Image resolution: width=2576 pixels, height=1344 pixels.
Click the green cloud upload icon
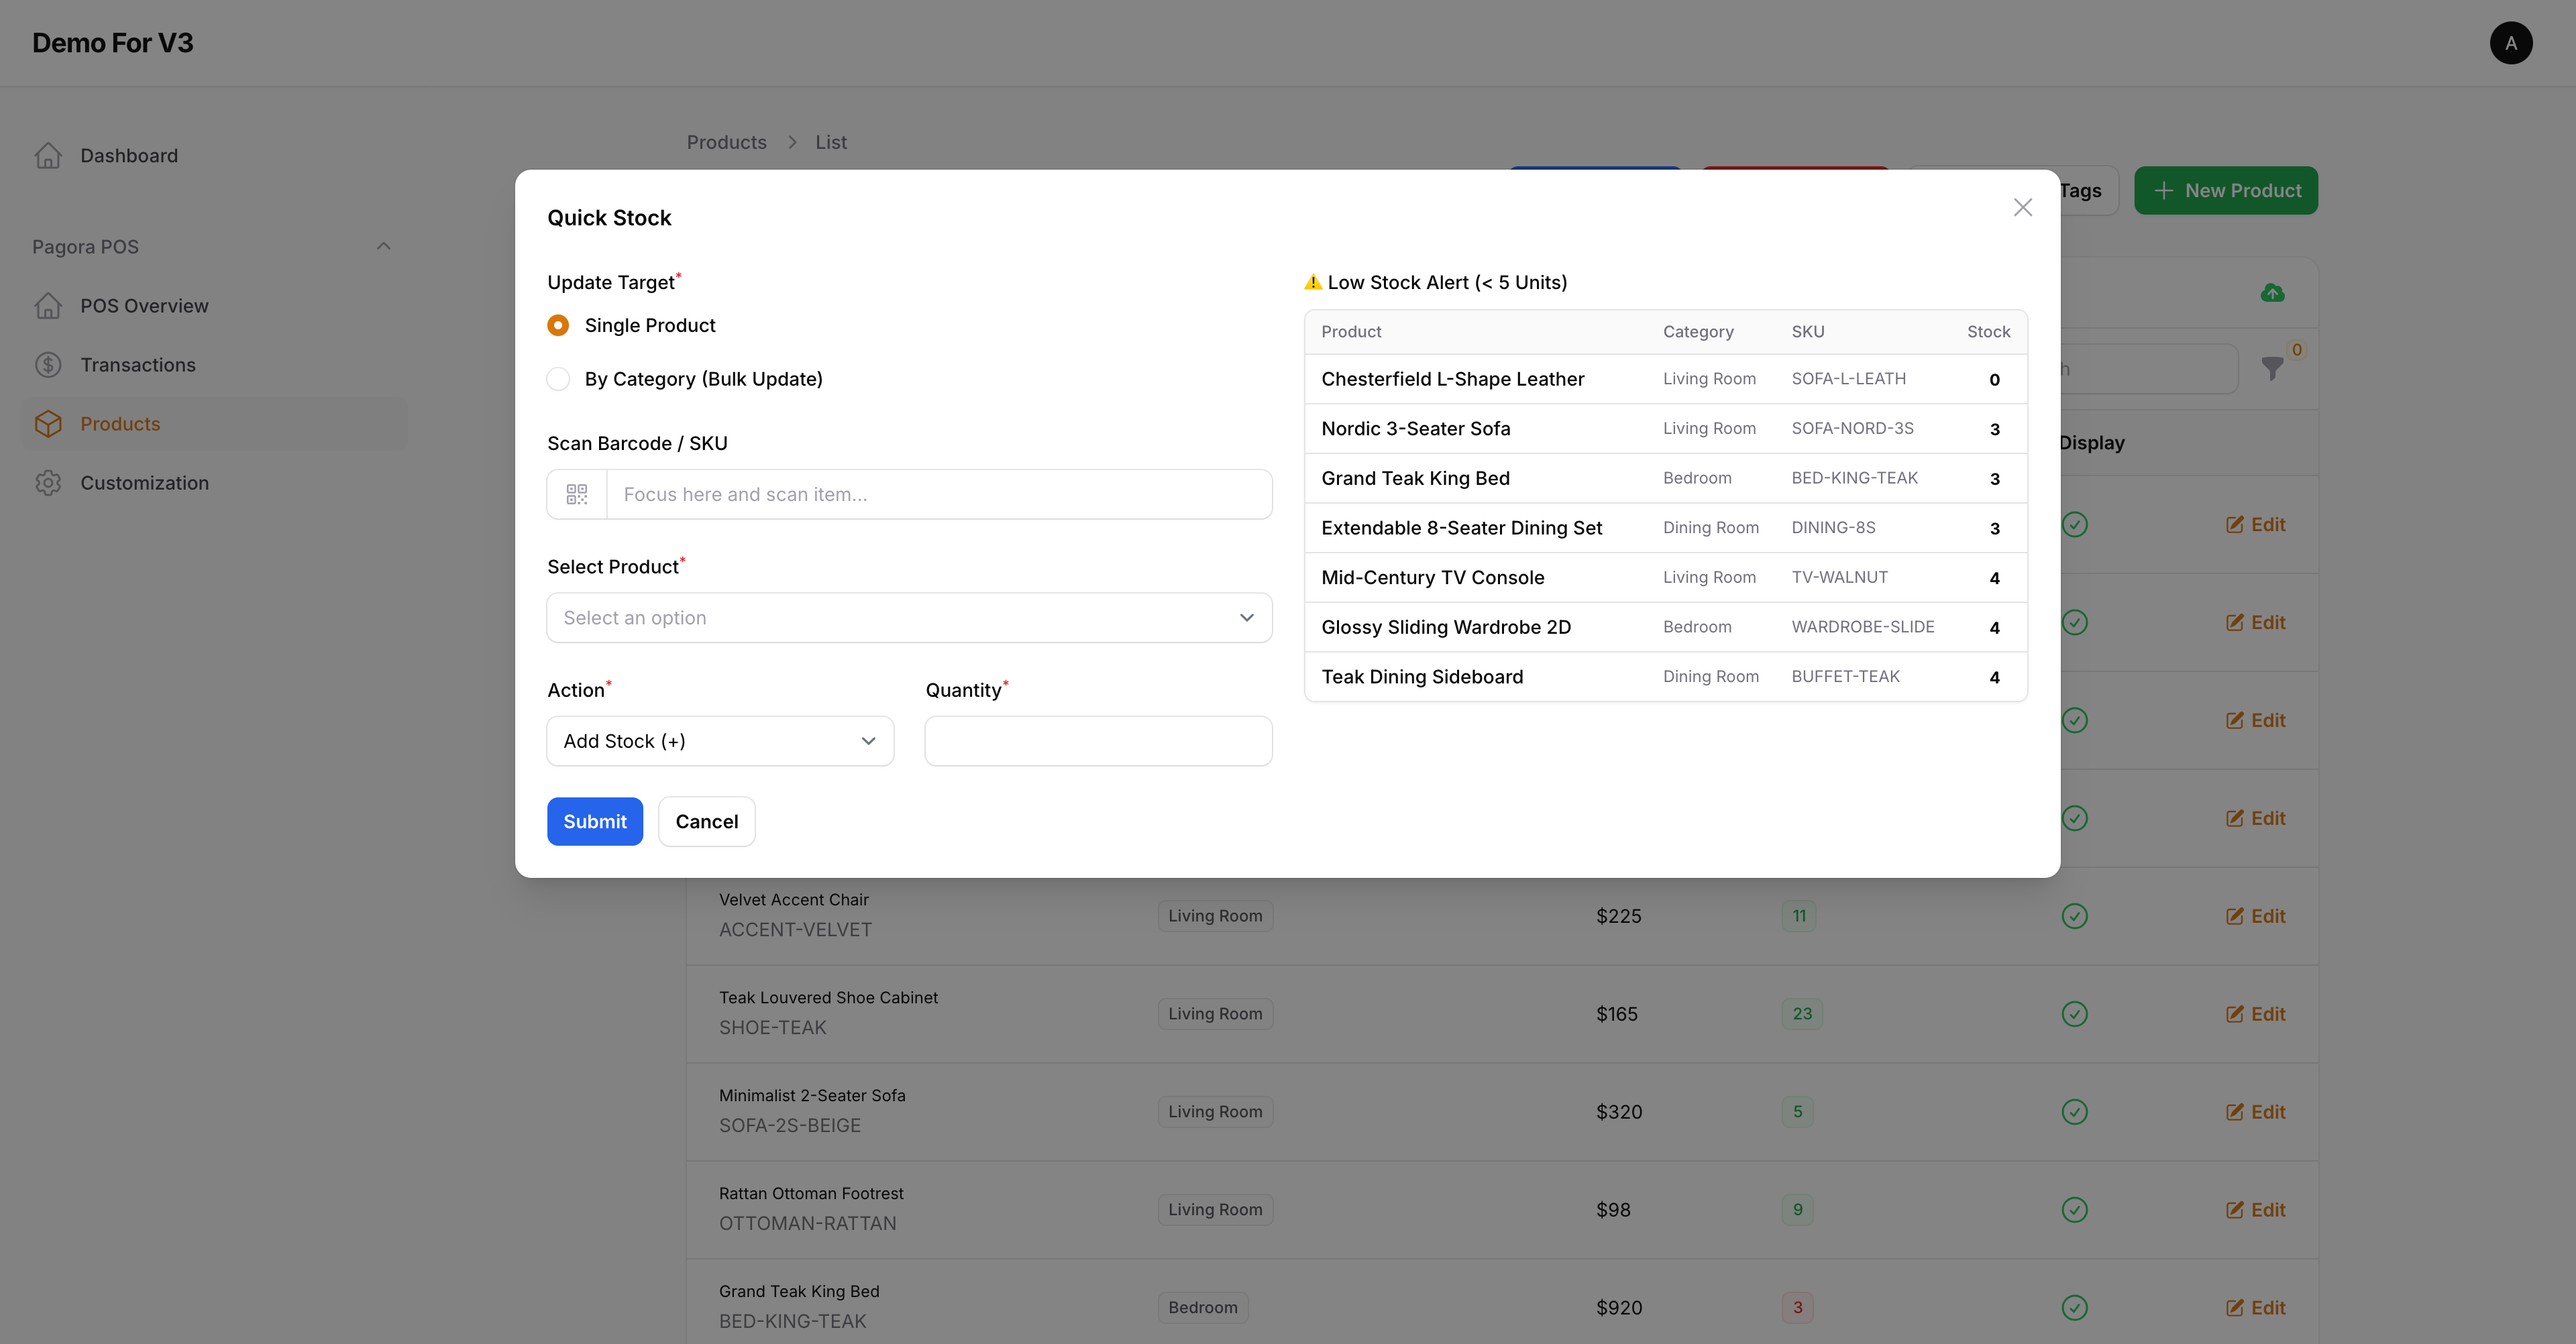pos(2272,293)
